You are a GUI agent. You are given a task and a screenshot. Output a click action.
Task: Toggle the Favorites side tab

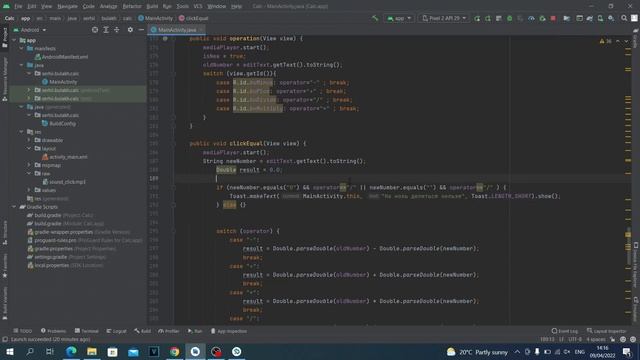[x=4, y=265]
